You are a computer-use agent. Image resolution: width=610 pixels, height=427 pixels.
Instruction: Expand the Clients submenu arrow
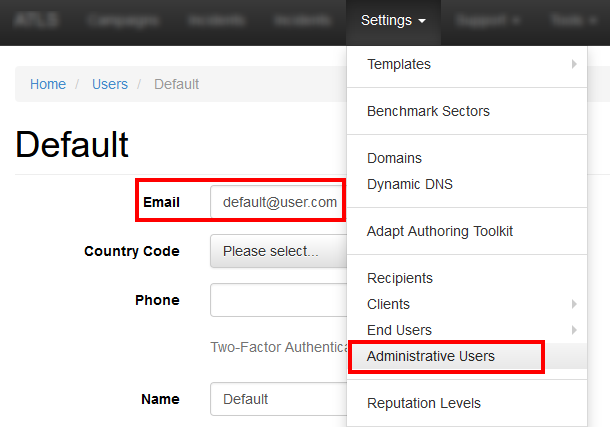(x=574, y=304)
